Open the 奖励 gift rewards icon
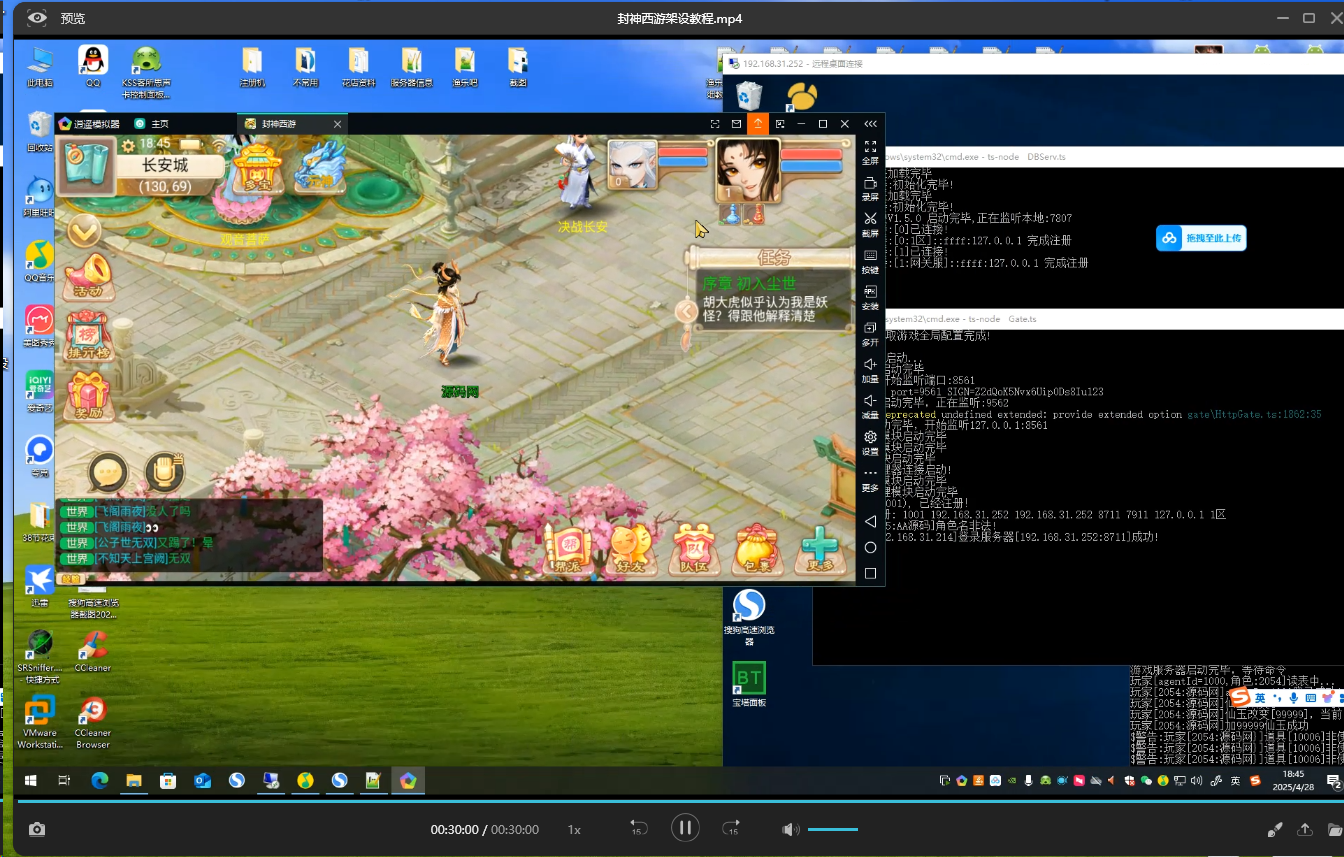1344x857 pixels. point(88,395)
